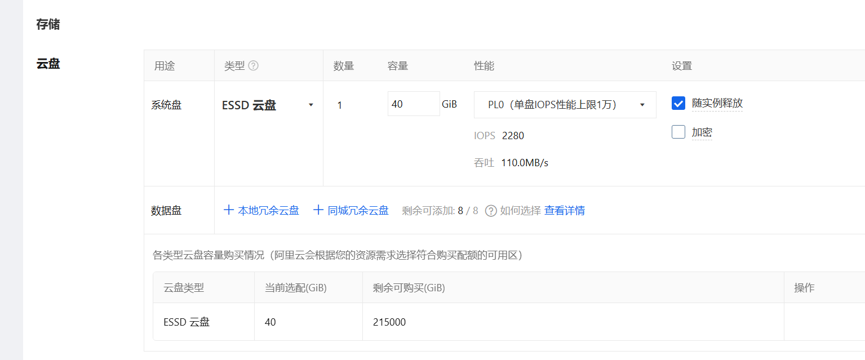Click the system disk capacity field showing 40
This screenshot has height=360, width=865.
click(x=413, y=104)
